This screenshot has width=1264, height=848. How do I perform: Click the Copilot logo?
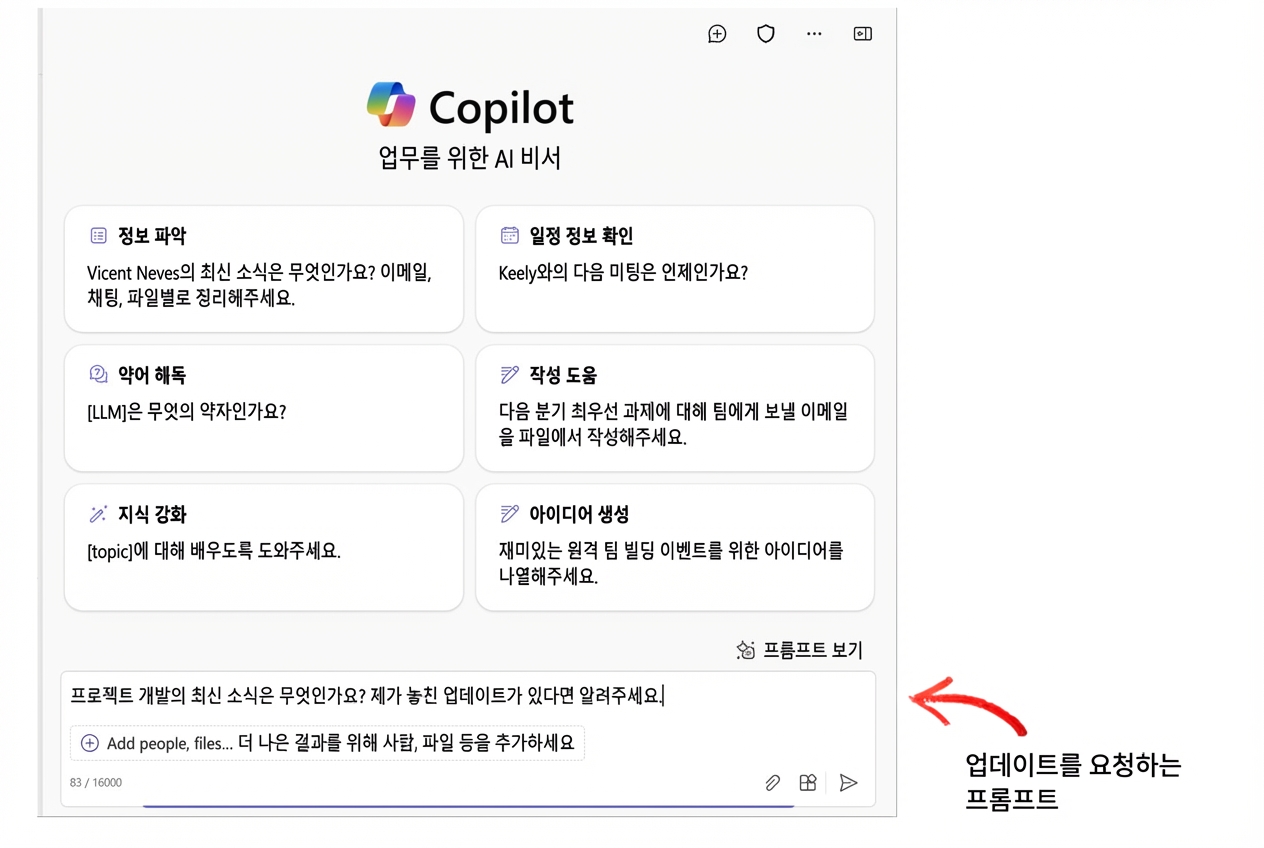point(391,105)
